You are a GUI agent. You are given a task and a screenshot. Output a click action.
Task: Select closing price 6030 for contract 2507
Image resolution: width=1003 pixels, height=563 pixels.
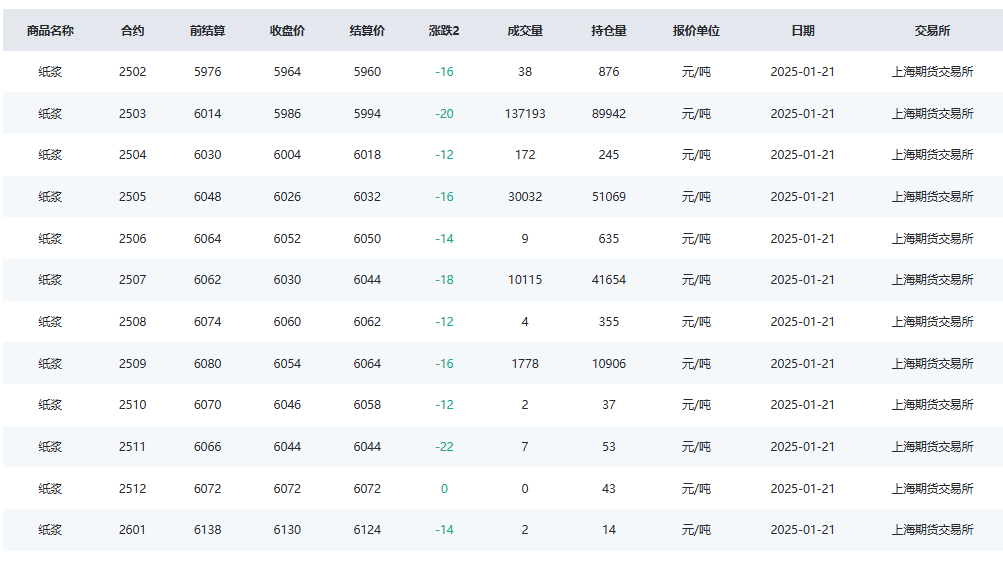point(287,280)
